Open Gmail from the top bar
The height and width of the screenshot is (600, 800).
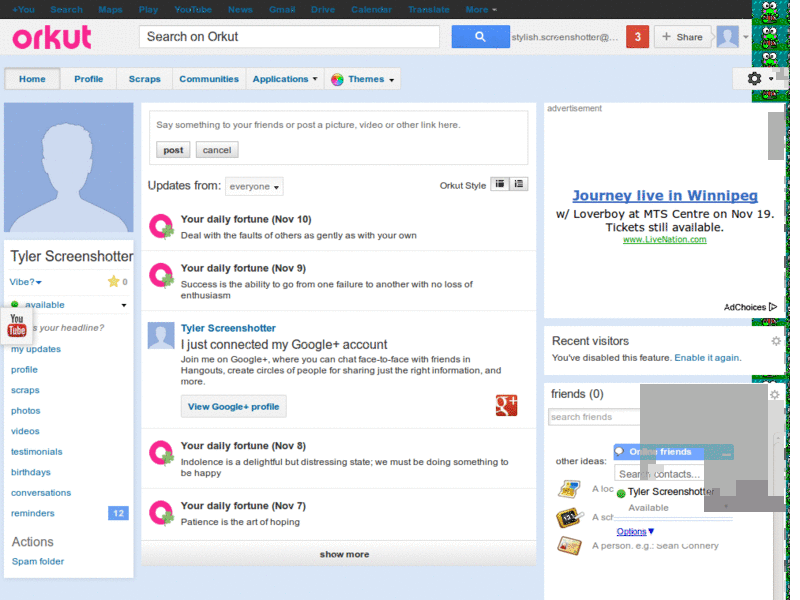[x=282, y=9]
